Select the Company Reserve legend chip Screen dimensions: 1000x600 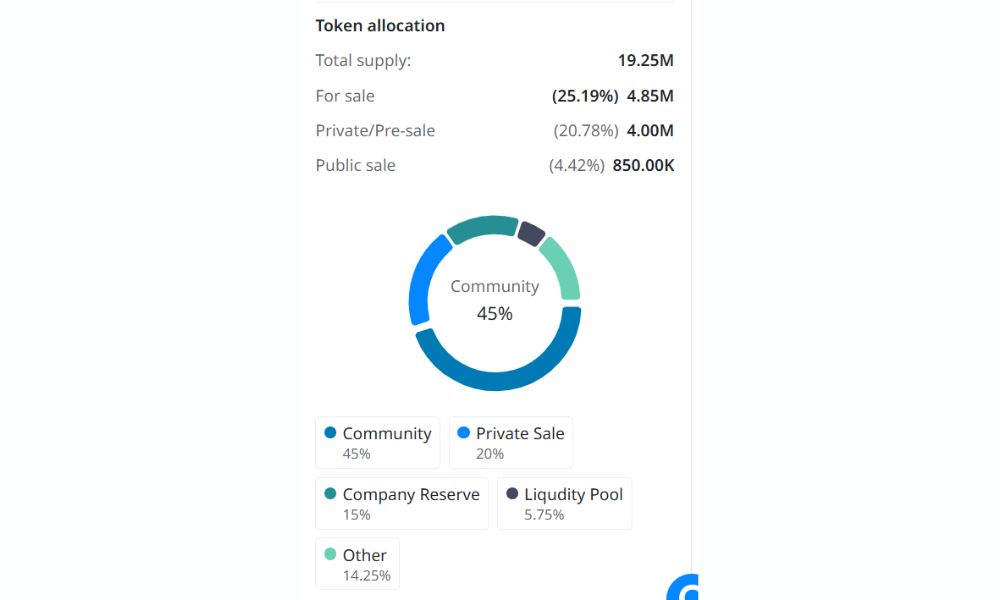(401, 503)
